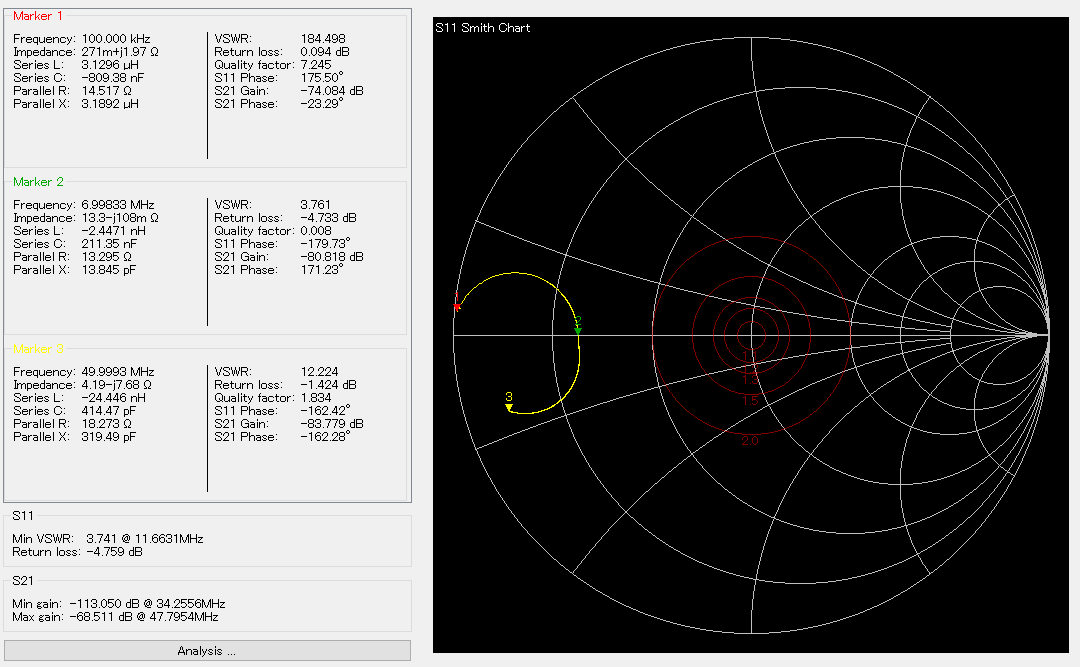Screen dimensions: 1080x667
Task: Click the 2.0 VSWR circle label
Action: pos(750,441)
